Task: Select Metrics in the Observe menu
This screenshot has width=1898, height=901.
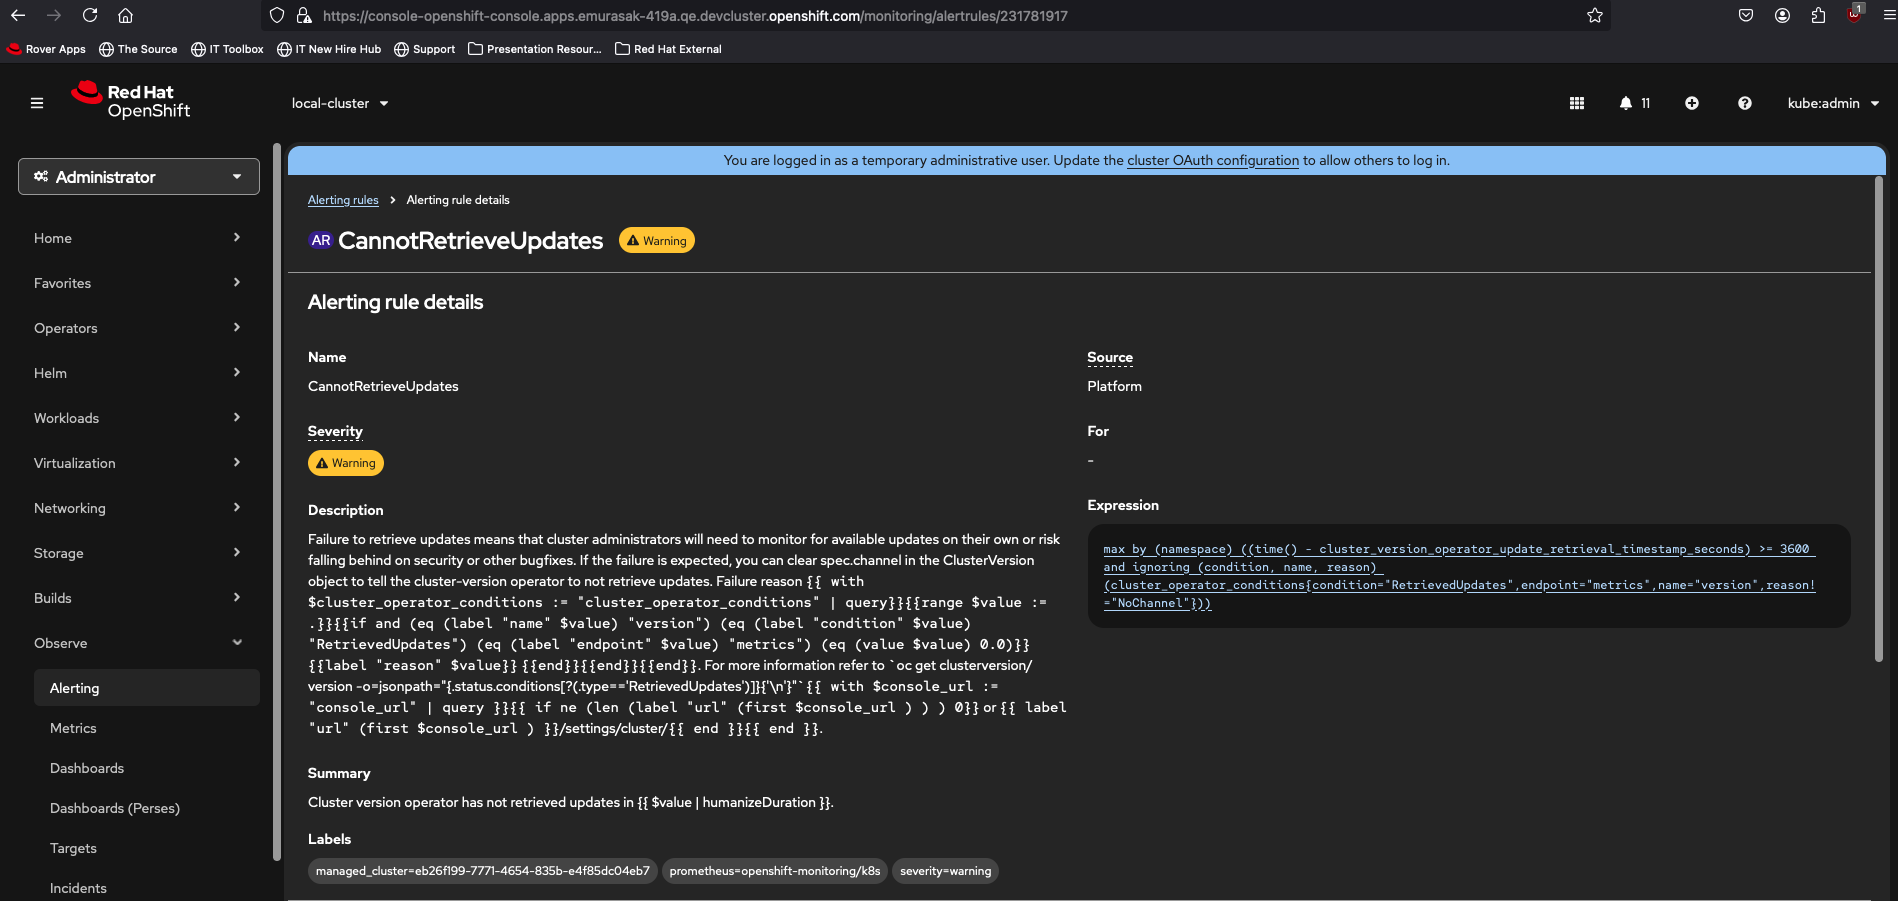Action: (x=73, y=728)
